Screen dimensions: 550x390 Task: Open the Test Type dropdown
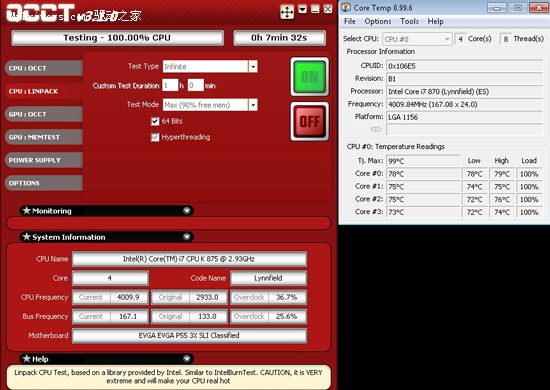point(253,66)
